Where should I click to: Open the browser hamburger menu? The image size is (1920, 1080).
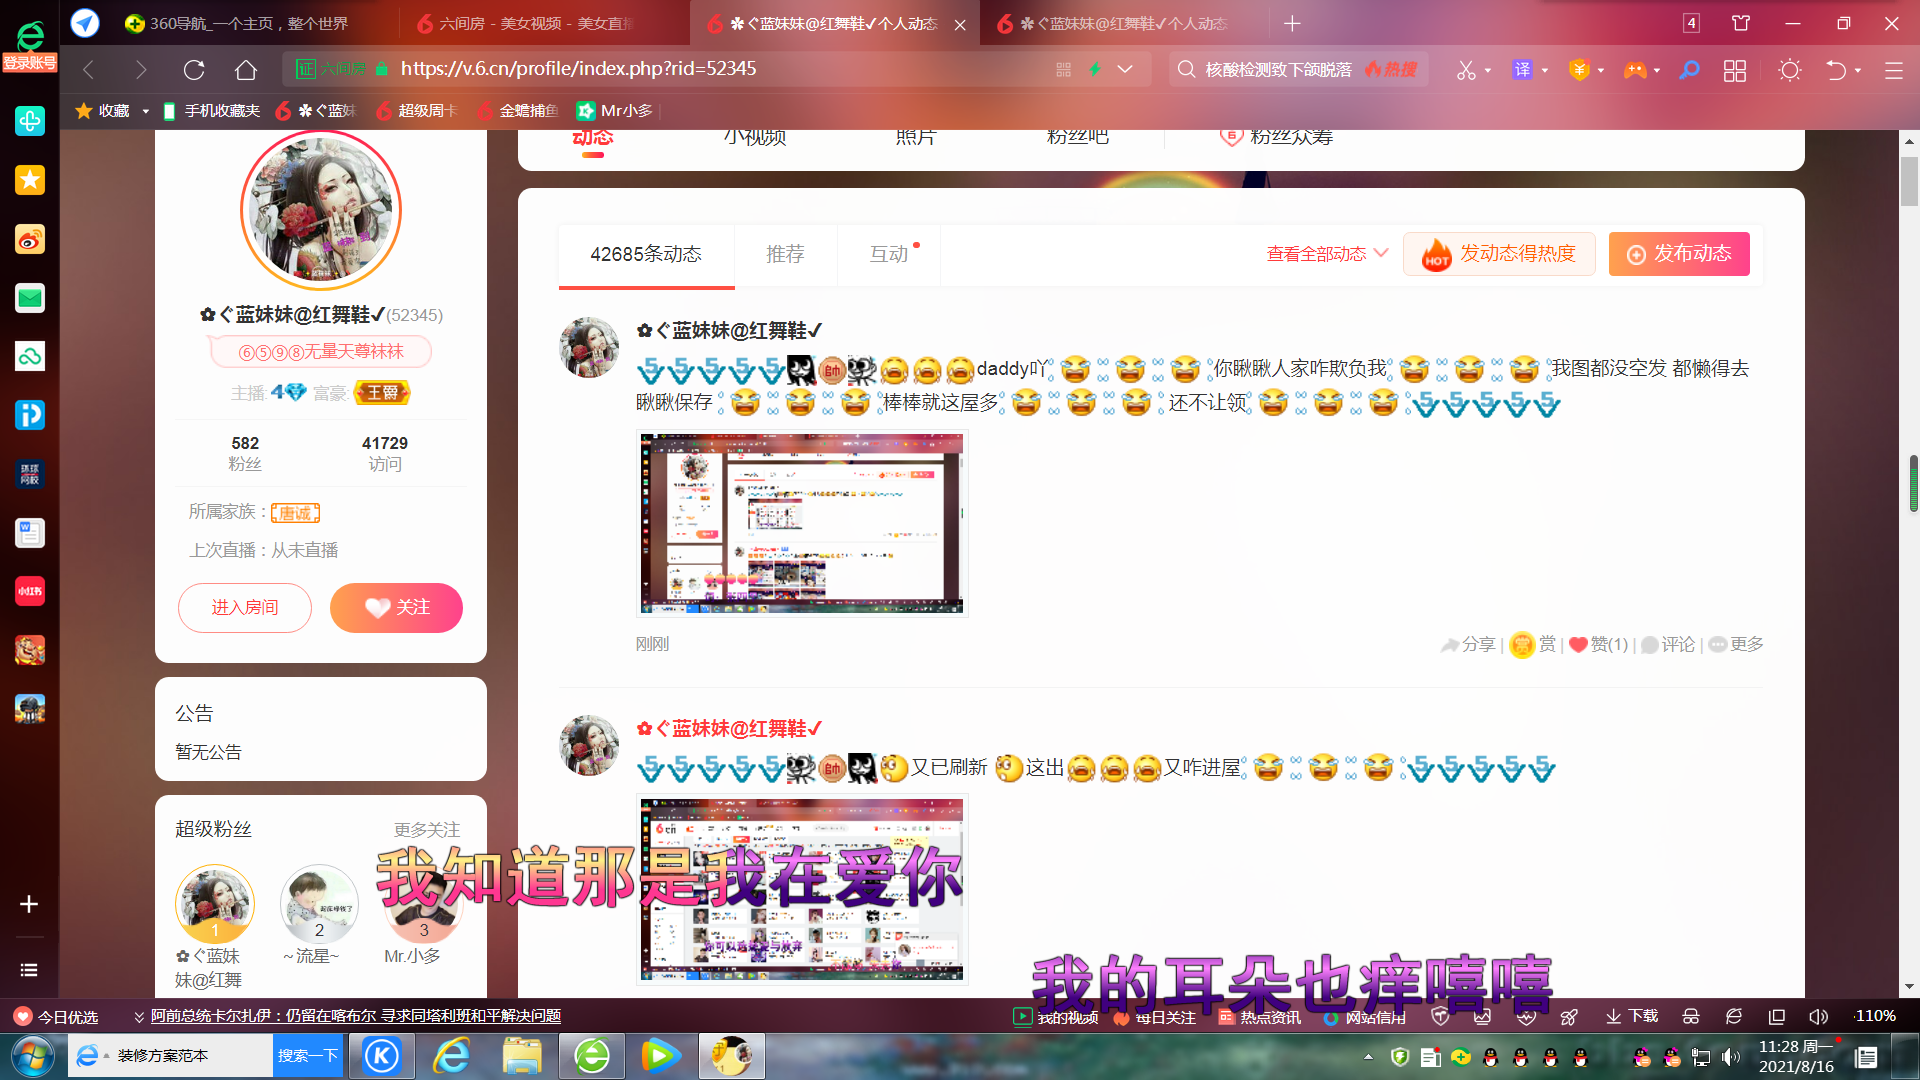(x=1894, y=70)
